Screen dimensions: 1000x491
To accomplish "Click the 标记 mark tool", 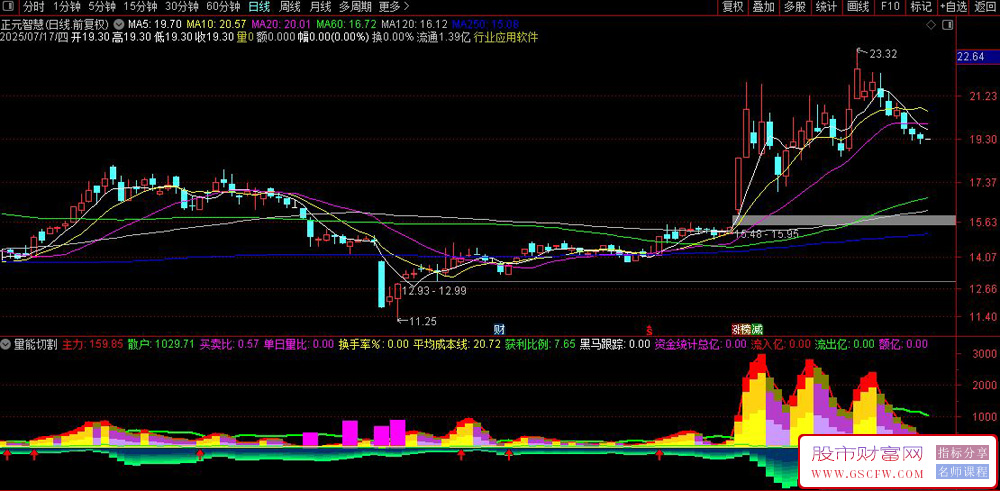I will click(x=921, y=7).
